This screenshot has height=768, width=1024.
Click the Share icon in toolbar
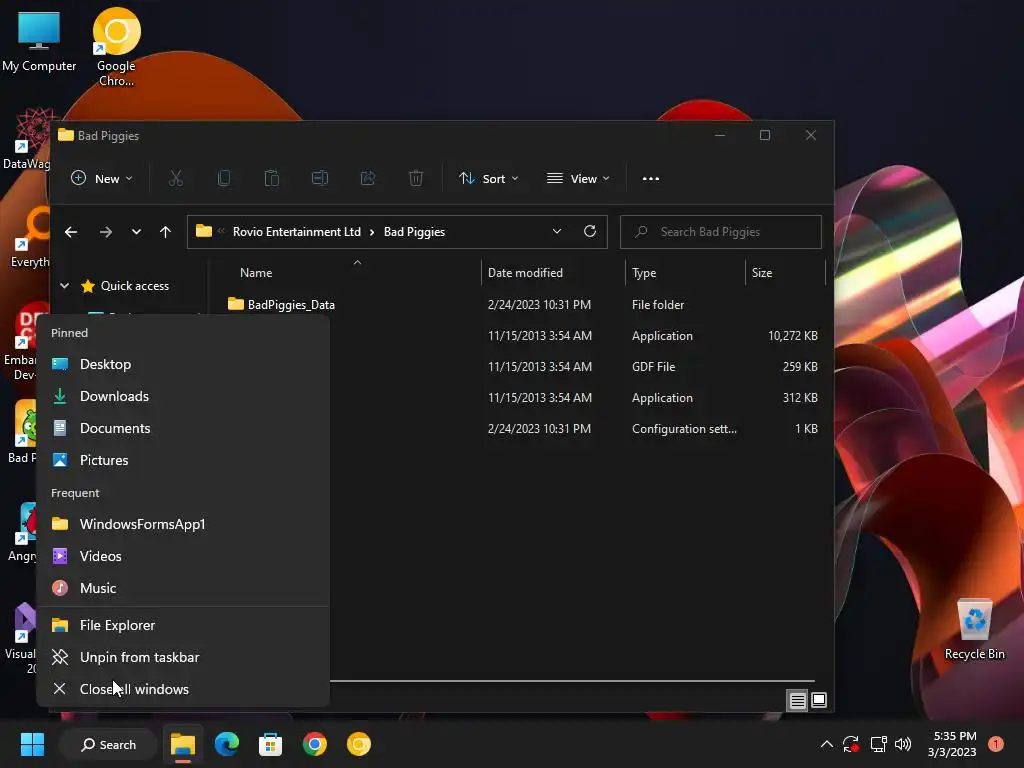(x=368, y=178)
